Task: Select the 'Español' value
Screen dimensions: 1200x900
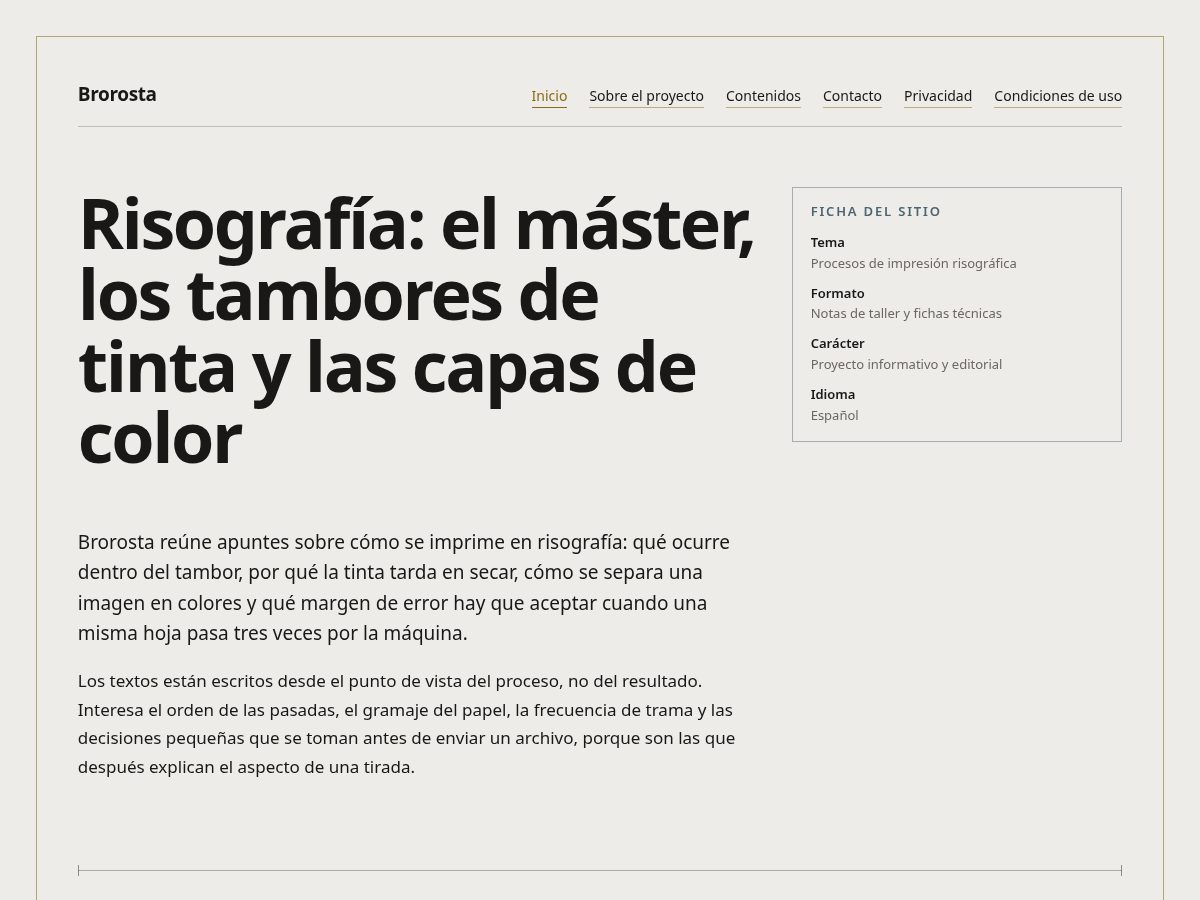Action: point(835,415)
